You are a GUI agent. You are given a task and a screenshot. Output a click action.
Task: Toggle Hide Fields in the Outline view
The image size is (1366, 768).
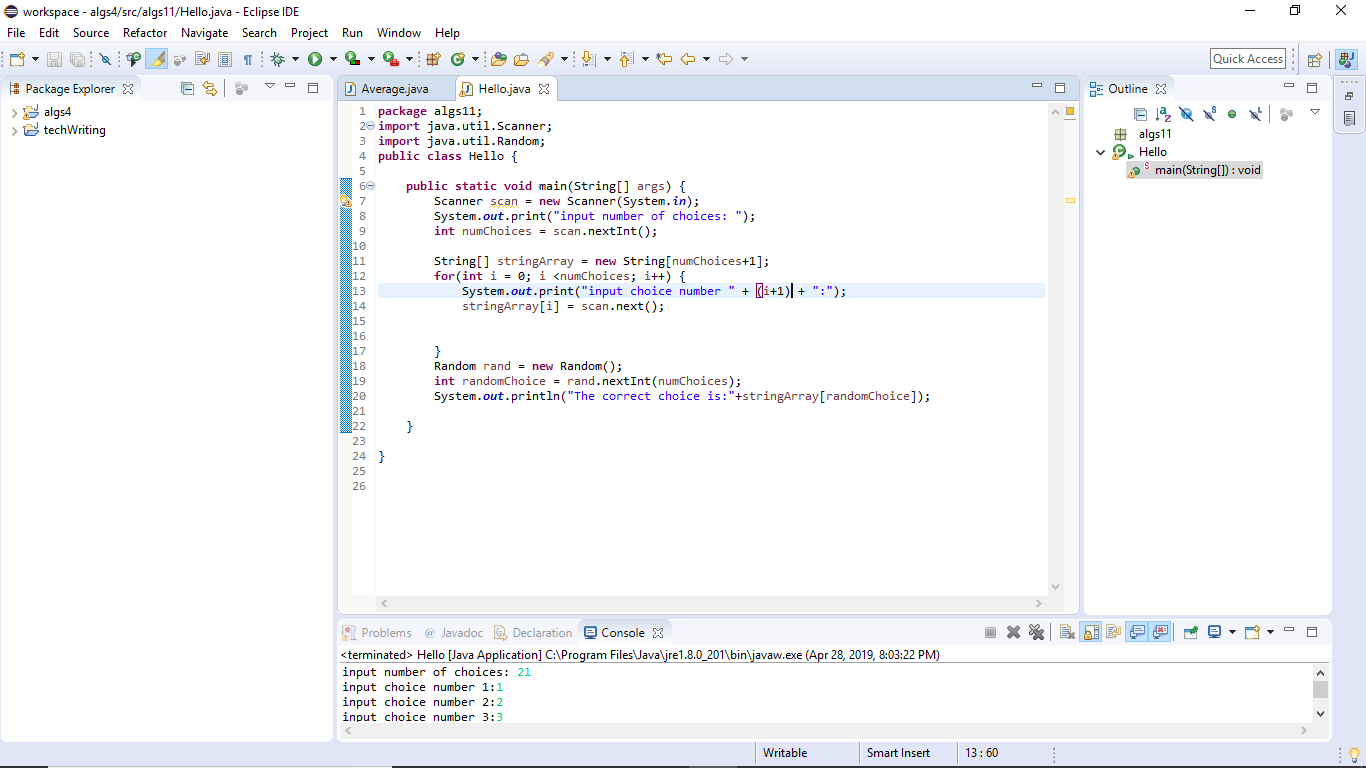coord(1186,113)
